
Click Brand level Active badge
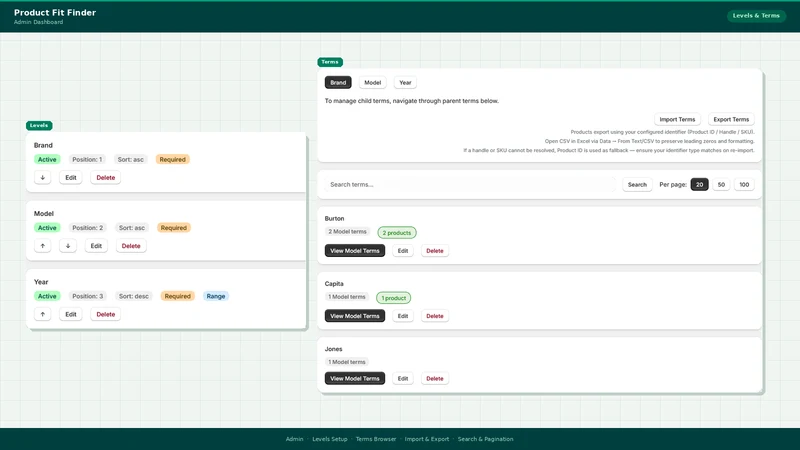tap(47, 160)
